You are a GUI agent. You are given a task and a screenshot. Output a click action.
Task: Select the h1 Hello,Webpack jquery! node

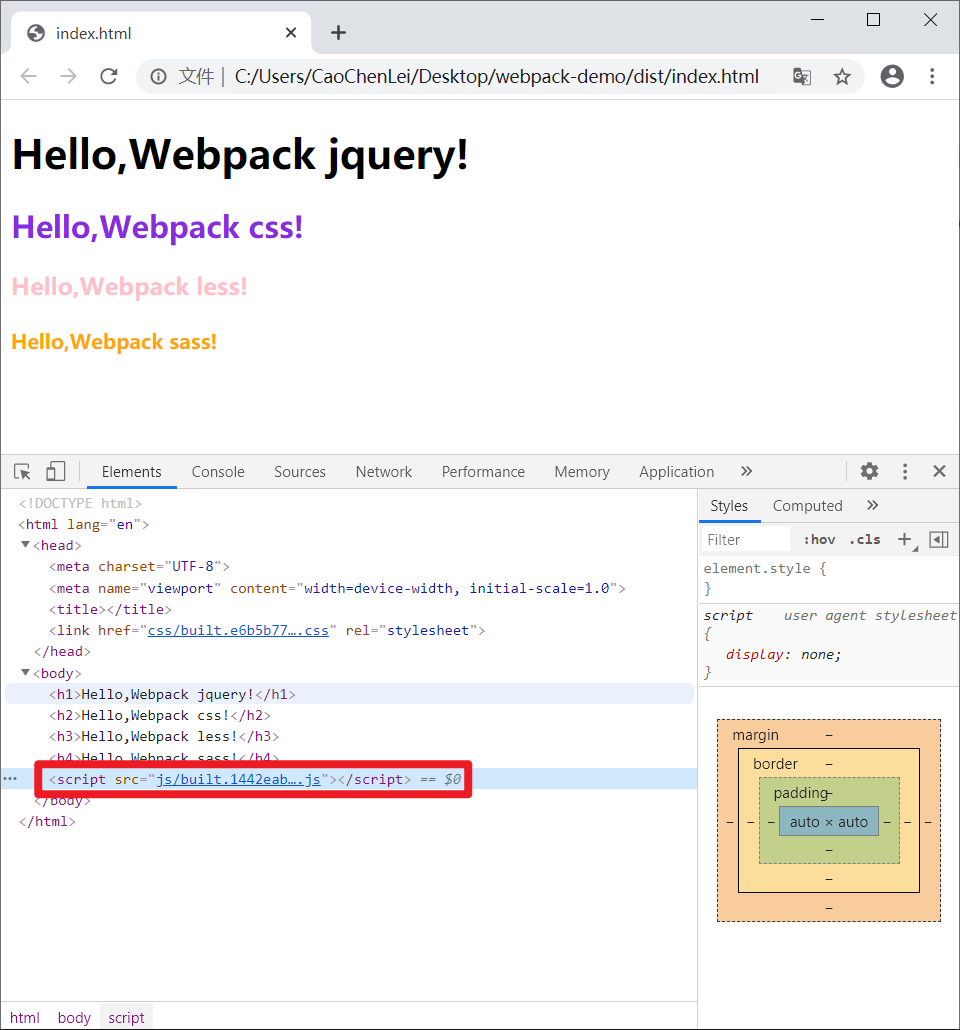(172, 694)
